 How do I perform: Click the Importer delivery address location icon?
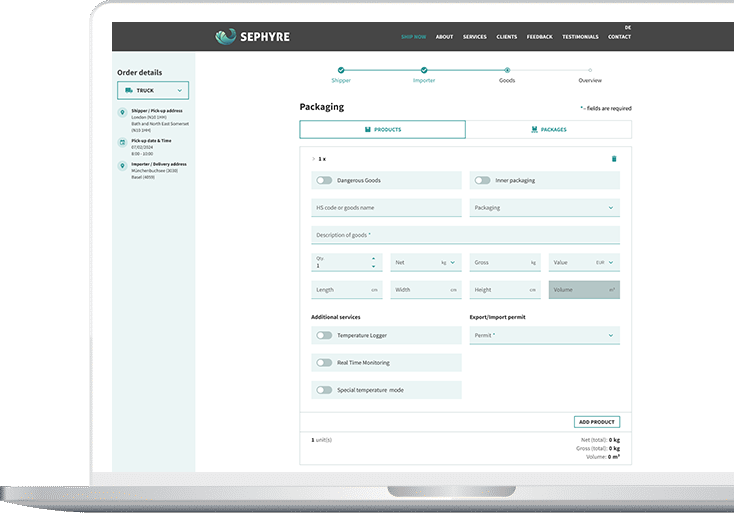coord(122,165)
